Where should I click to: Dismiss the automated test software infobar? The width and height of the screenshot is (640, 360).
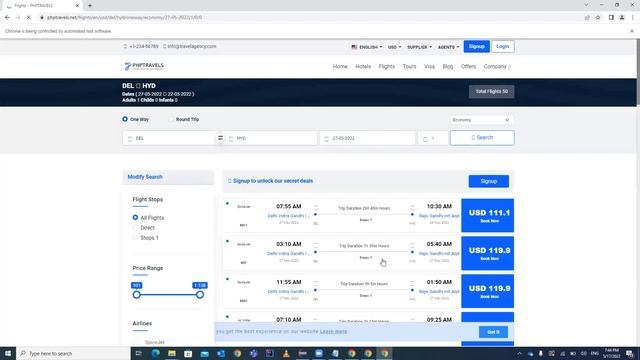point(632,31)
